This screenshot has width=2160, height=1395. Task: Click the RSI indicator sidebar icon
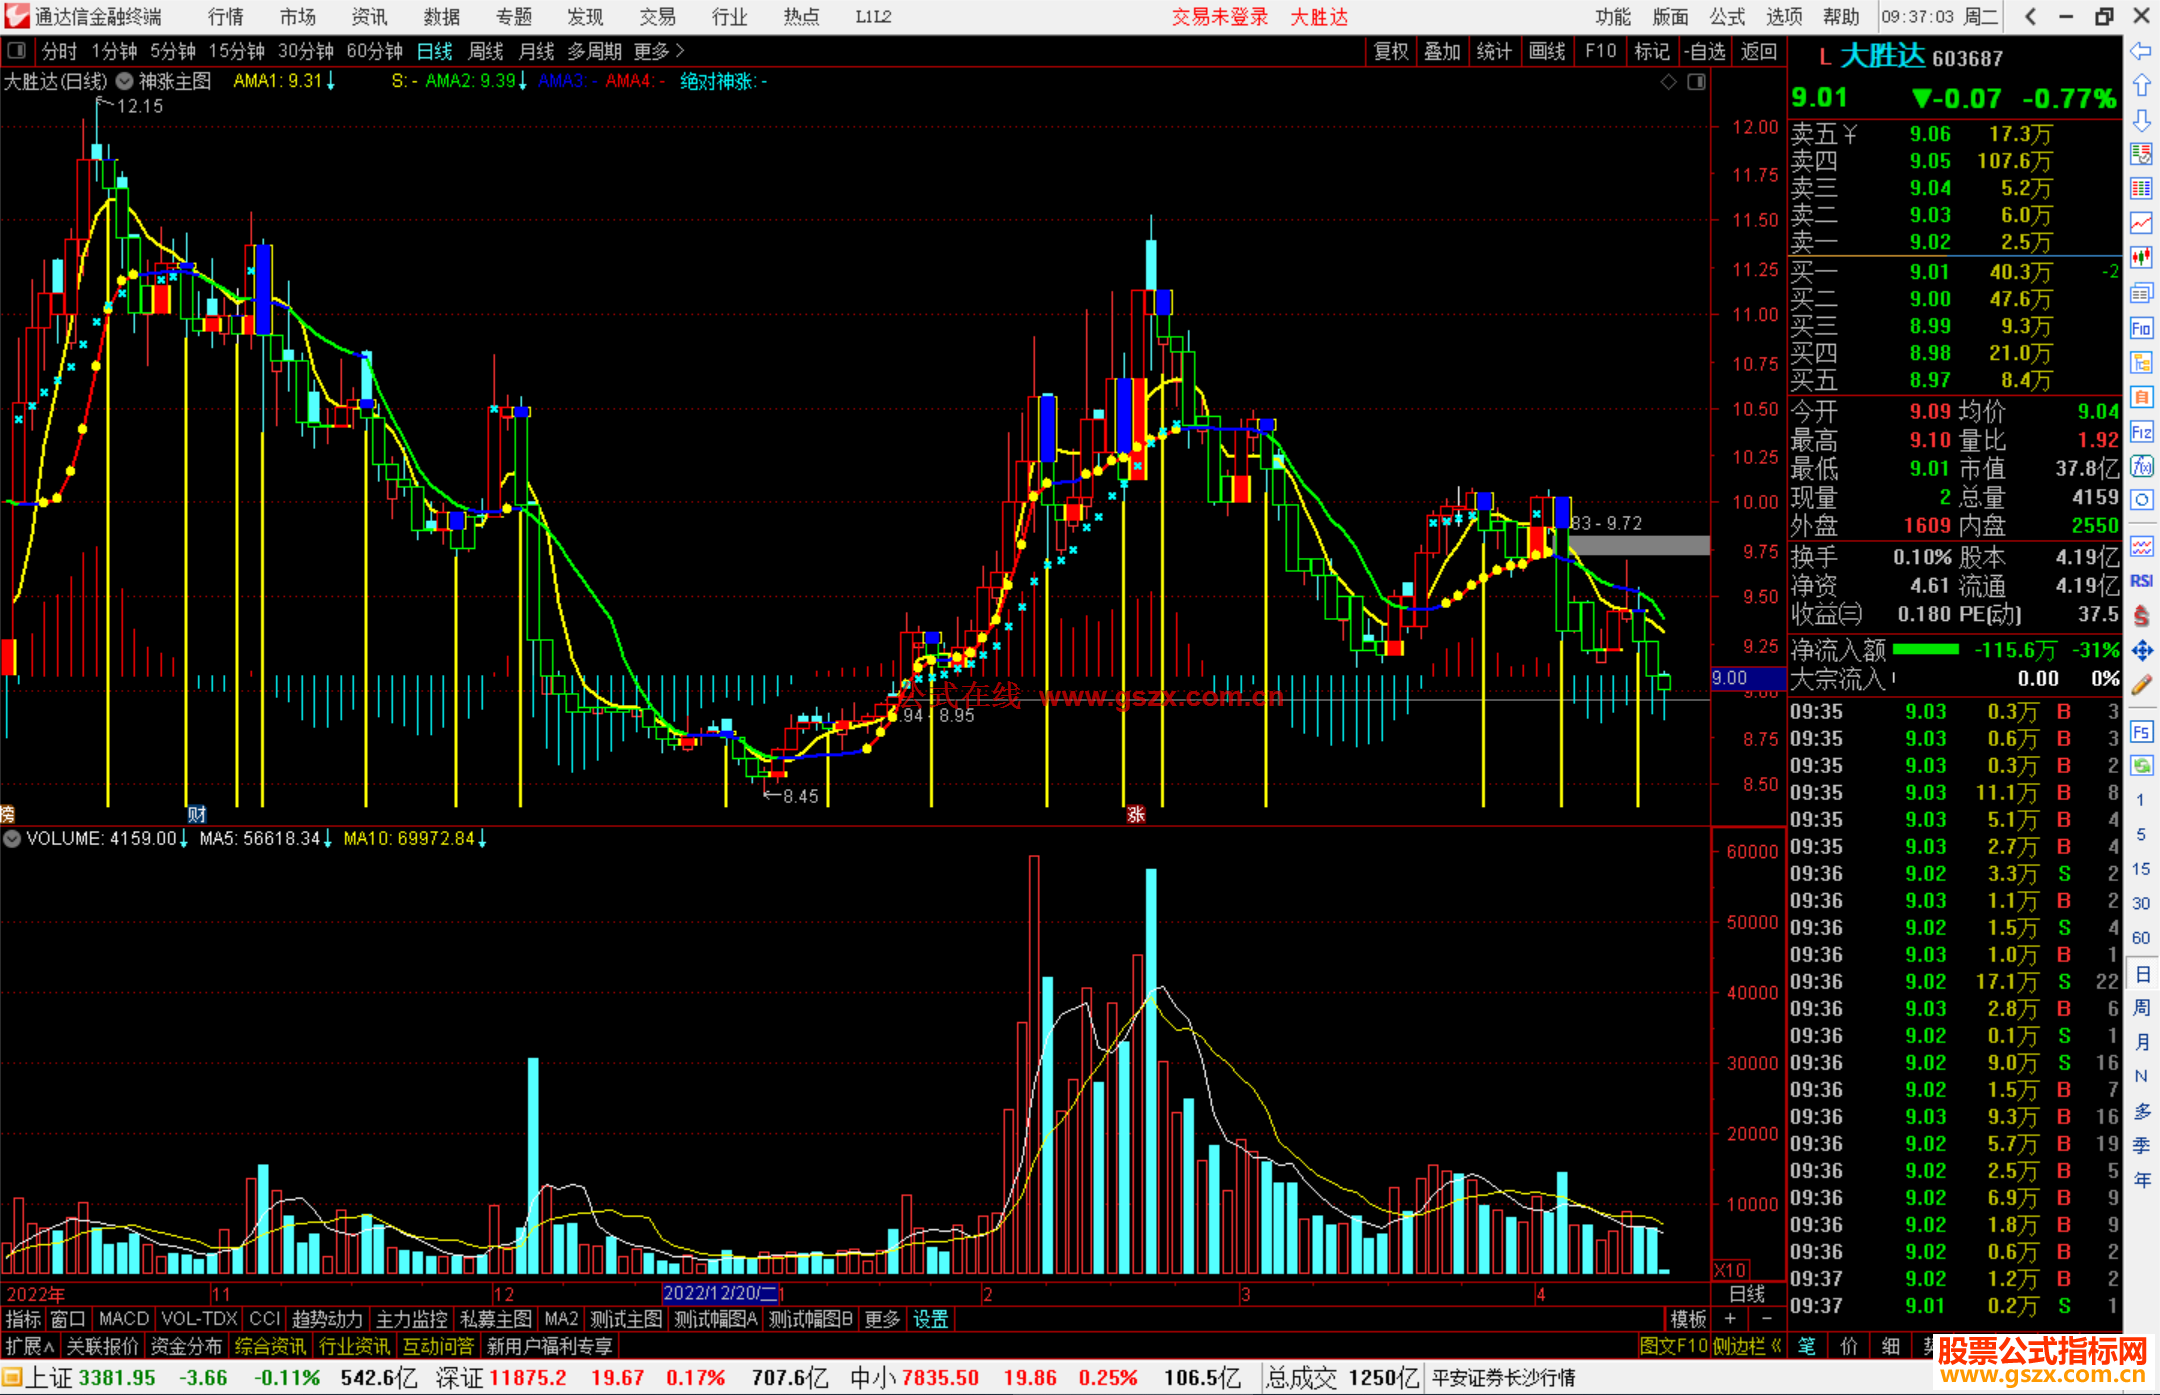coord(2141,581)
